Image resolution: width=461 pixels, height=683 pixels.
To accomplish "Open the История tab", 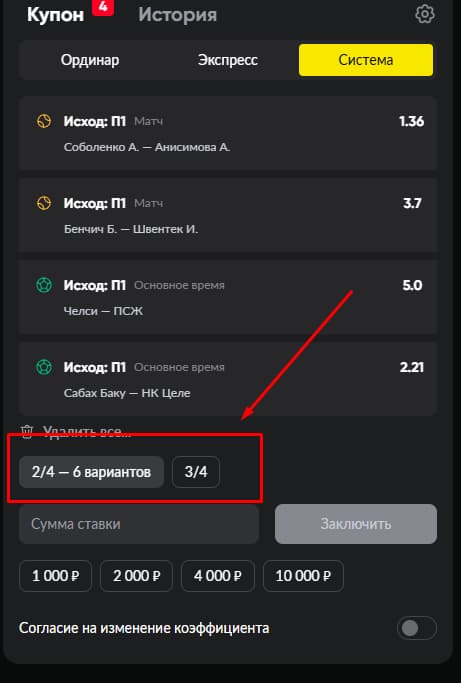I will click(x=177, y=15).
